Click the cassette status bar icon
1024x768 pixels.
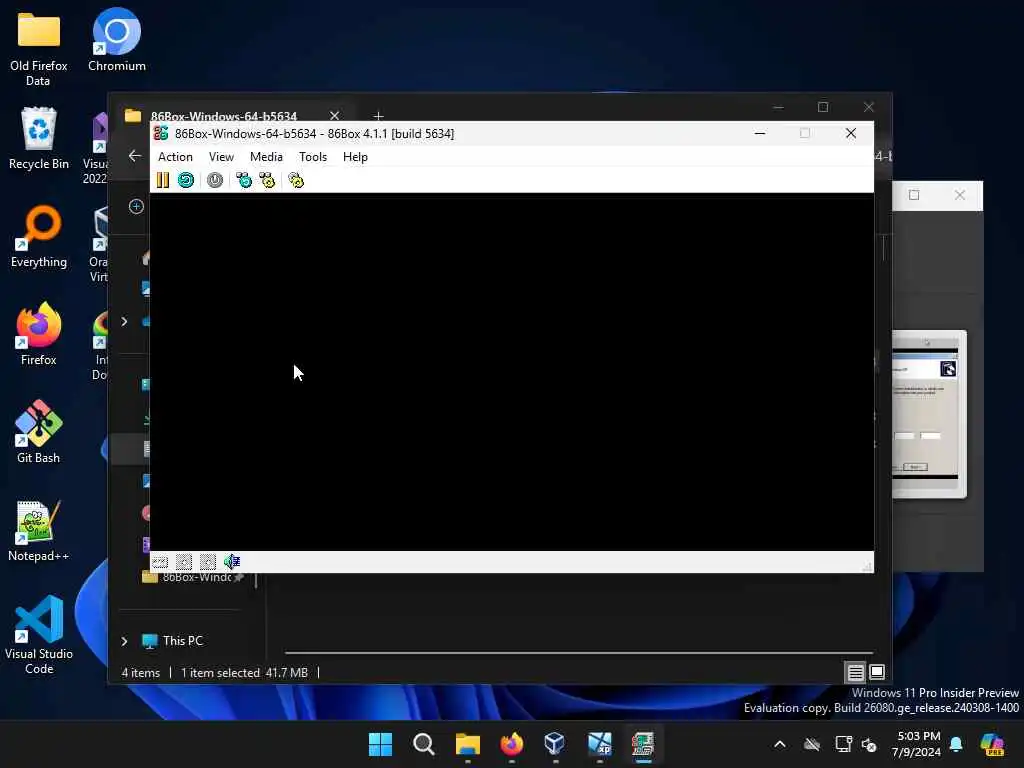click(x=160, y=562)
